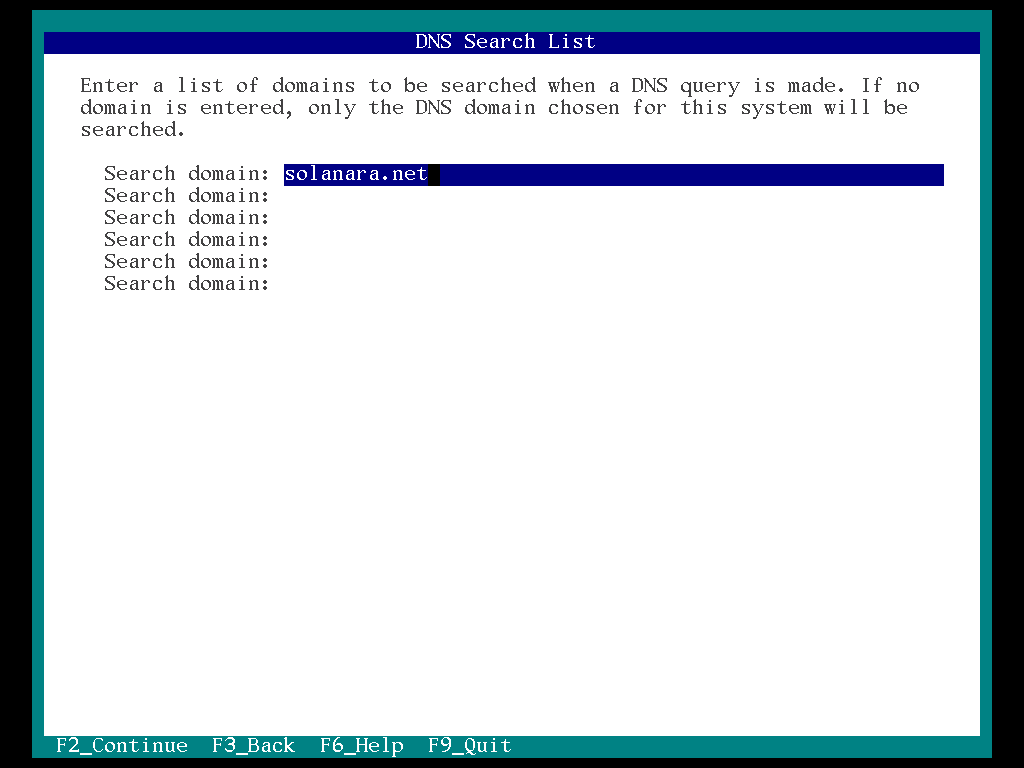Click the instruction paragraph about DNS domains

coord(500,108)
